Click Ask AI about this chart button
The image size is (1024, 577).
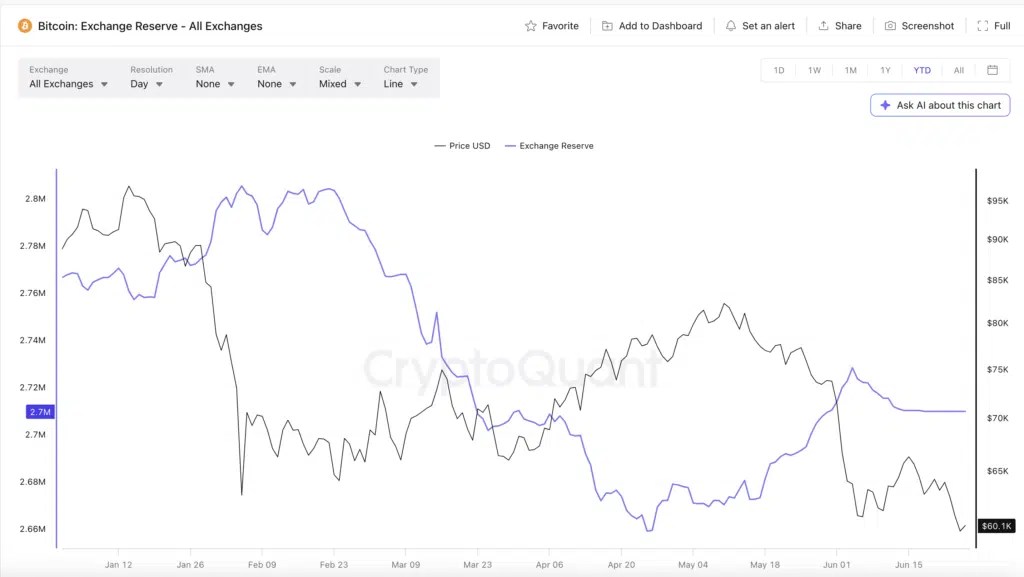[940, 105]
